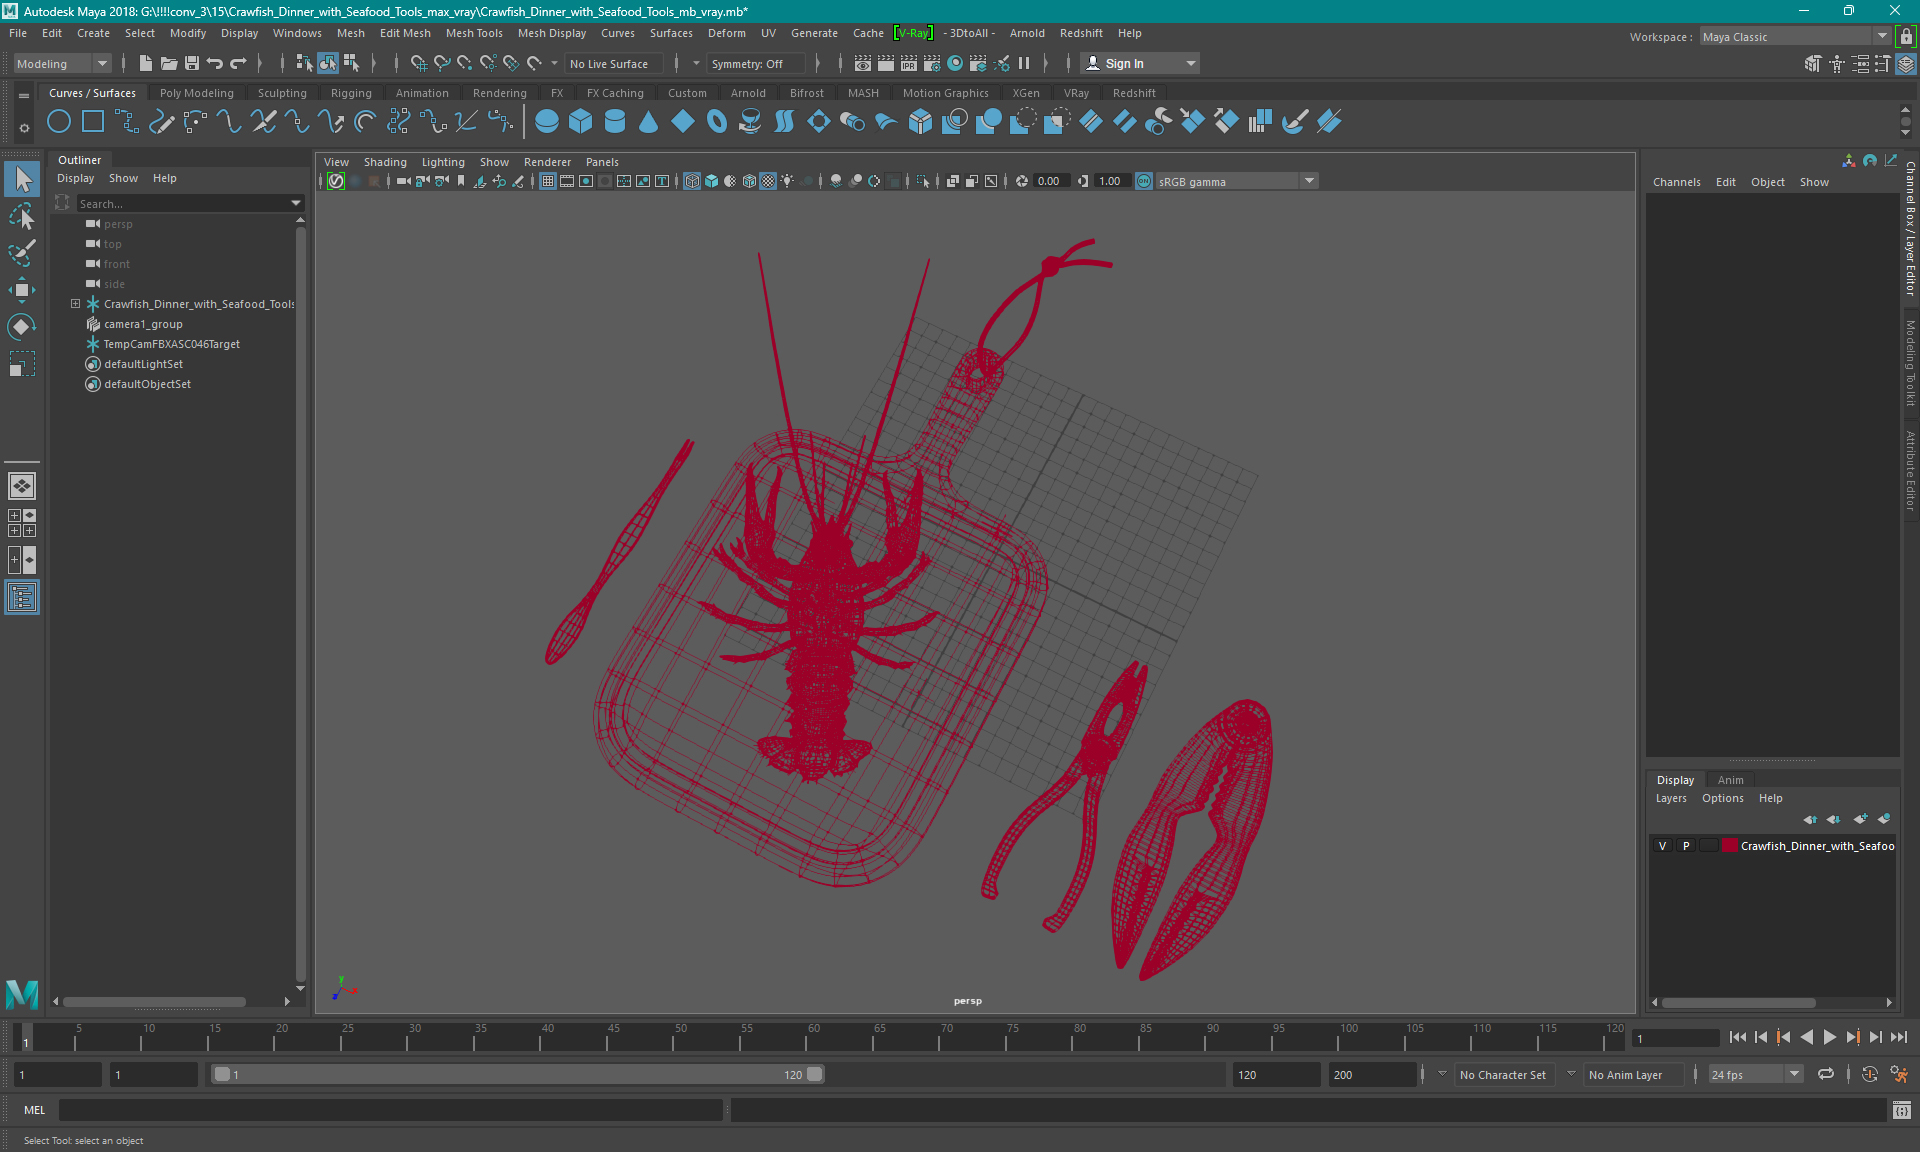Open the Mesh menu in menu bar
This screenshot has width=1920, height=1152.
click(x=347, y=33)
